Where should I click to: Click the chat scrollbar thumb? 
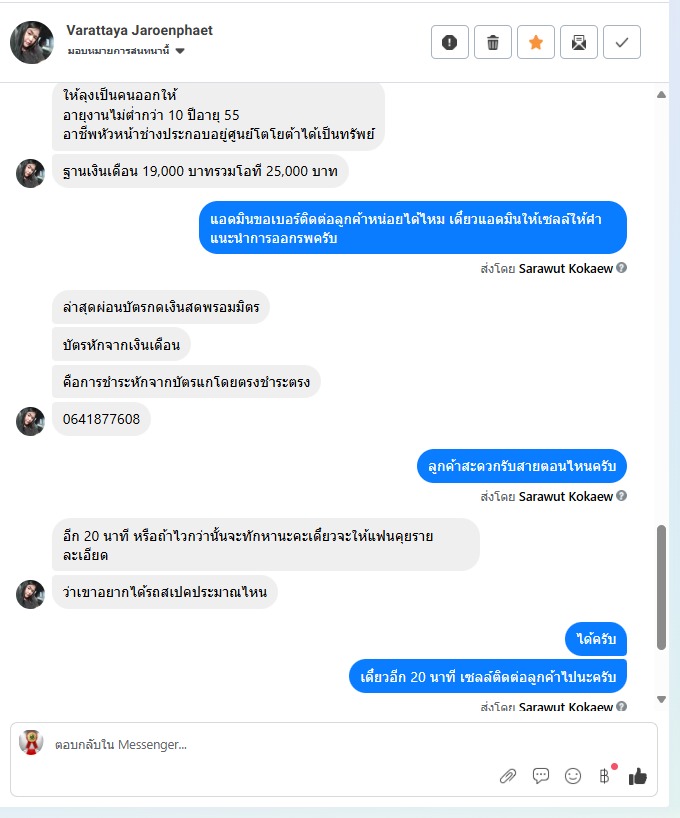tap(661, 587)
